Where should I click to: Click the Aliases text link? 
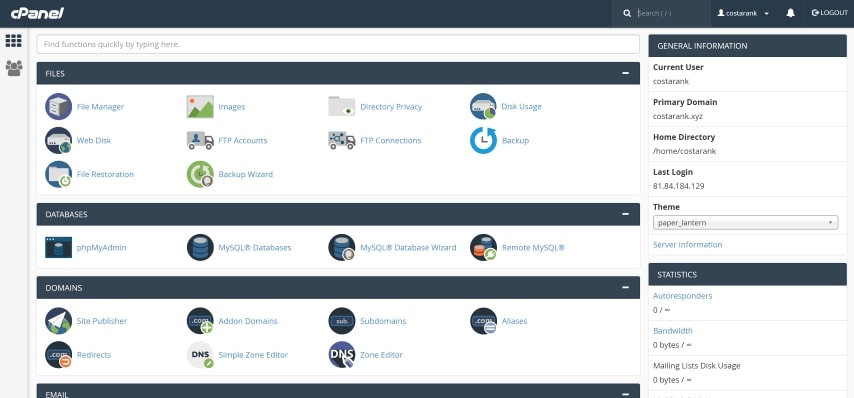click(514, 321)
